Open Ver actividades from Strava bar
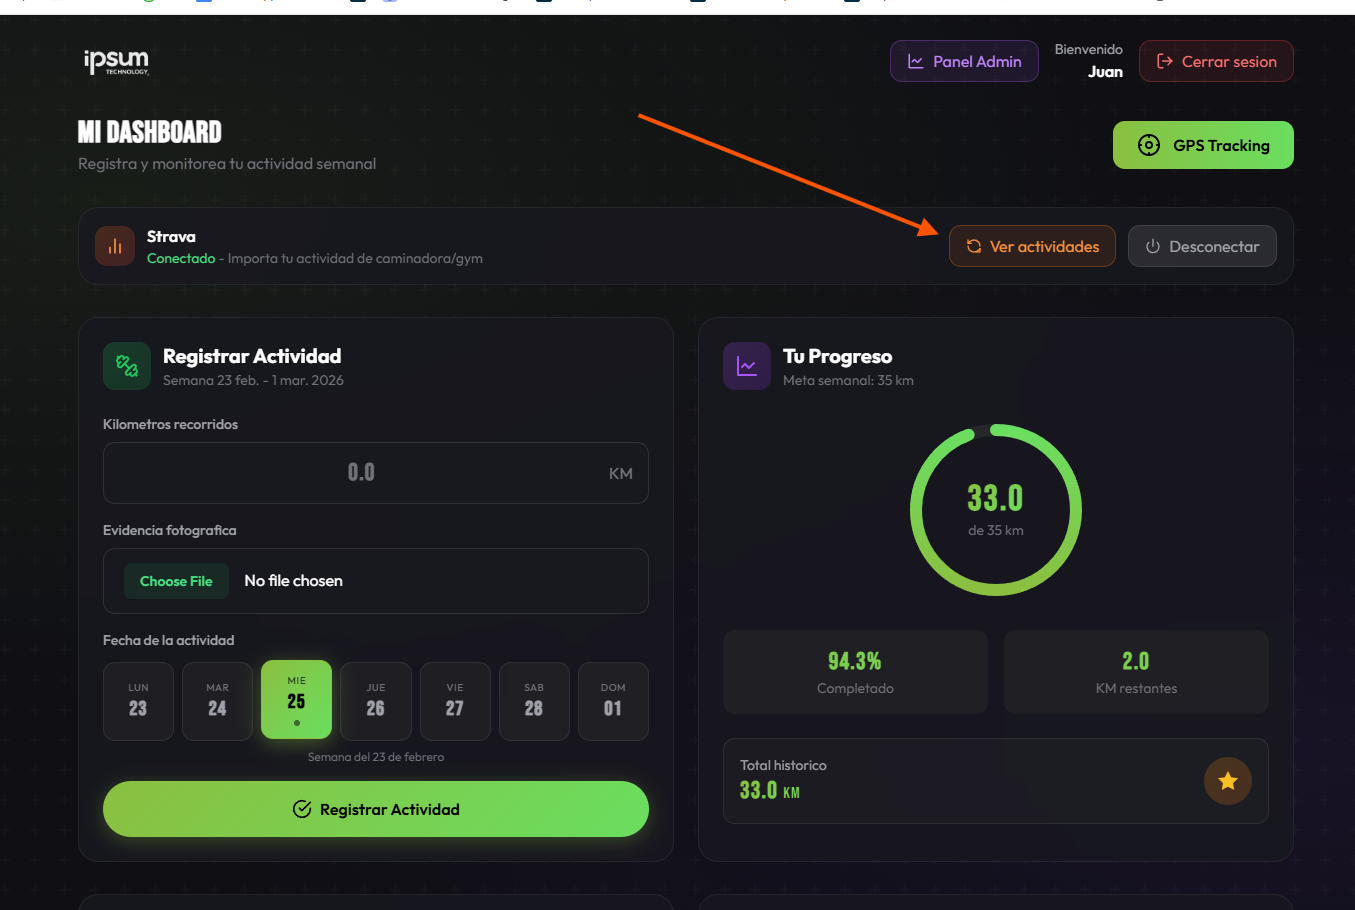Screen dimensions: 1355x910 point(1032,245)
